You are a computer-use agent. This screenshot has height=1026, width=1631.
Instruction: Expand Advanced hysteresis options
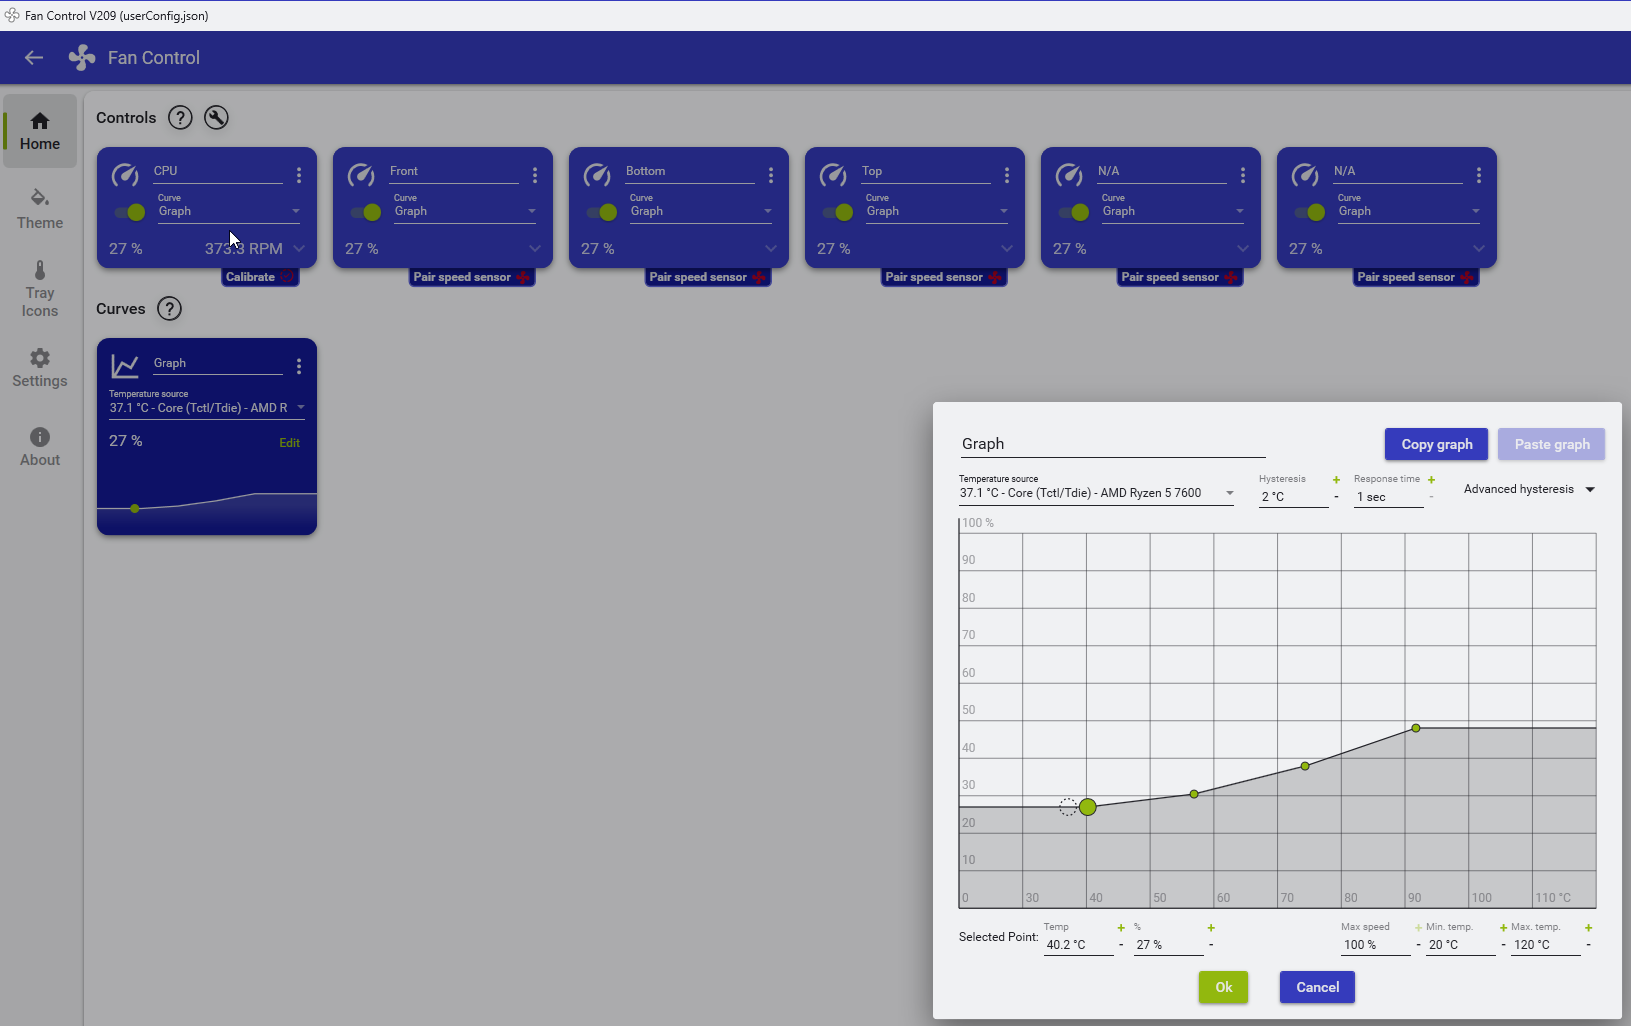[x=1529, y=489]
